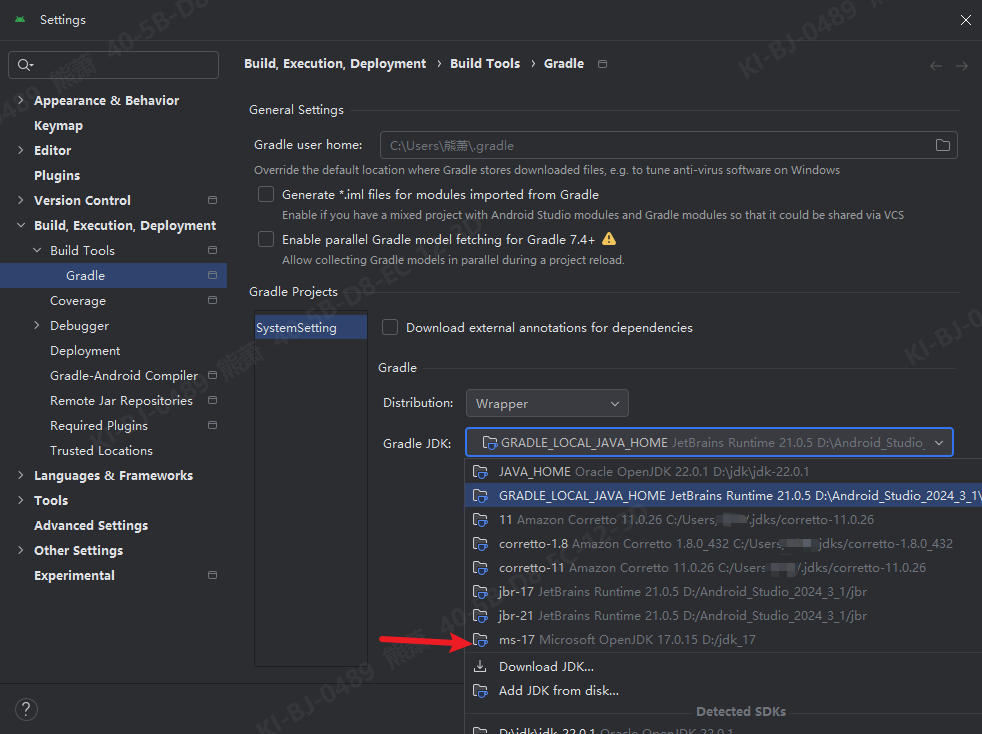
Task: Click the Help question mark icon
Action: 26,709
